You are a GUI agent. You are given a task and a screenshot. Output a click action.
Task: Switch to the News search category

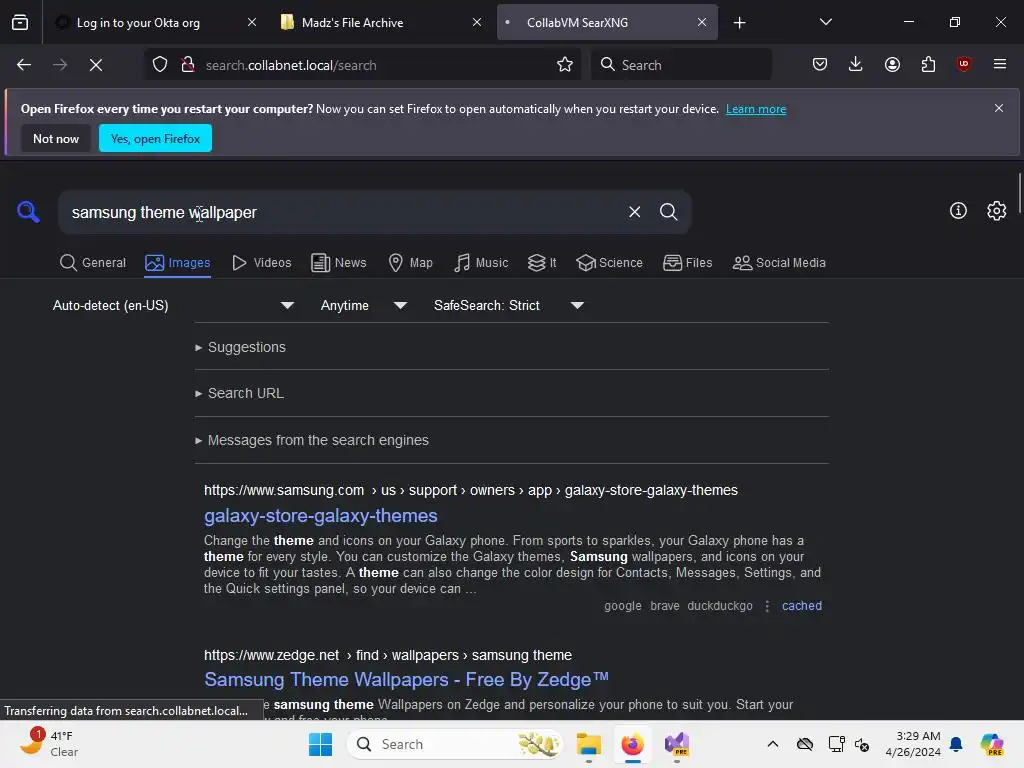tap(339, 263)
